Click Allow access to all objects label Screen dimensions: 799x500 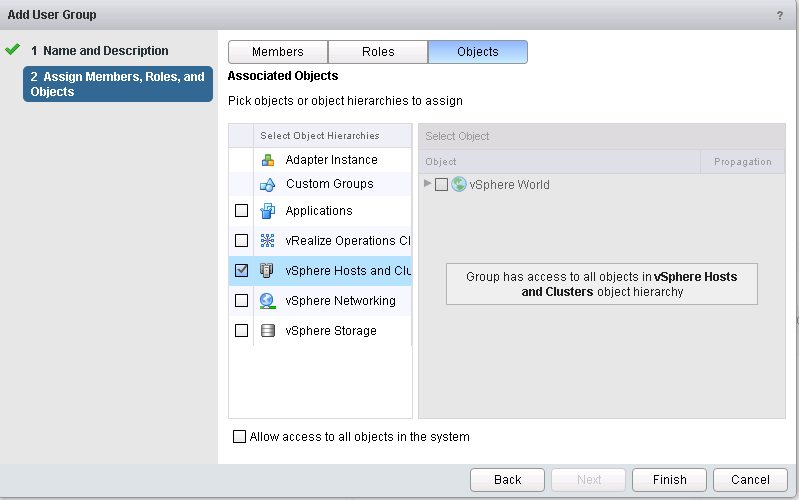click(x=360, y=437)
